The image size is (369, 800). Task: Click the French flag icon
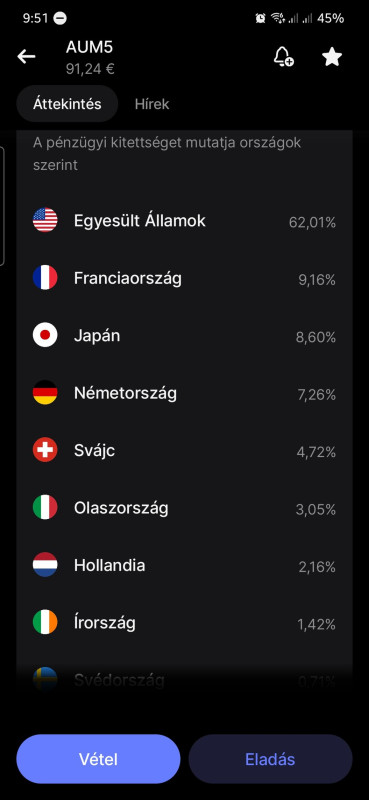click(45, 278)
